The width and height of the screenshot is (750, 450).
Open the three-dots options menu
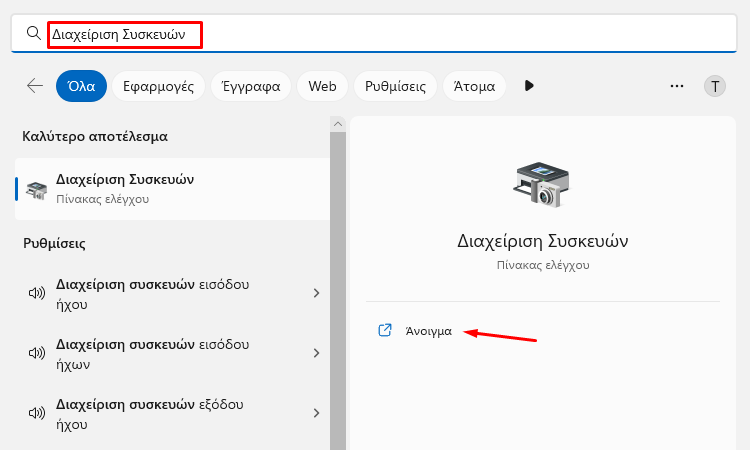pos(677,86)
